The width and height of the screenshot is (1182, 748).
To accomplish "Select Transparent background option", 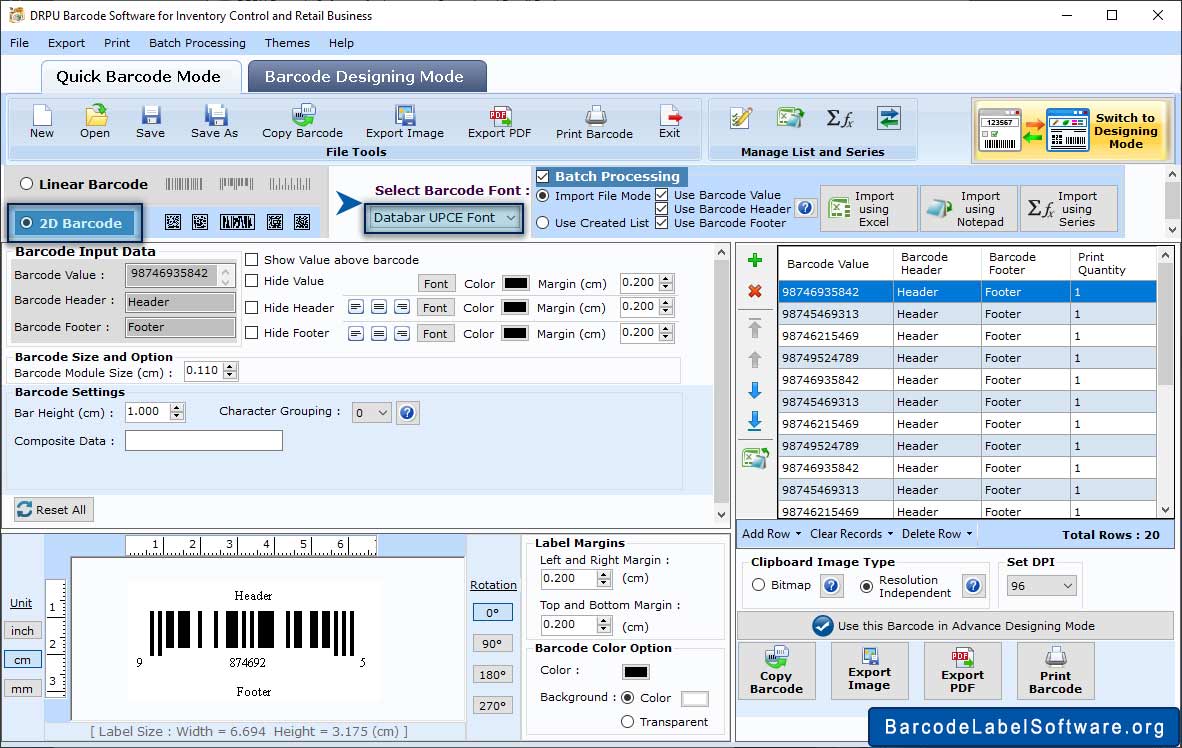I will [627, 722].
